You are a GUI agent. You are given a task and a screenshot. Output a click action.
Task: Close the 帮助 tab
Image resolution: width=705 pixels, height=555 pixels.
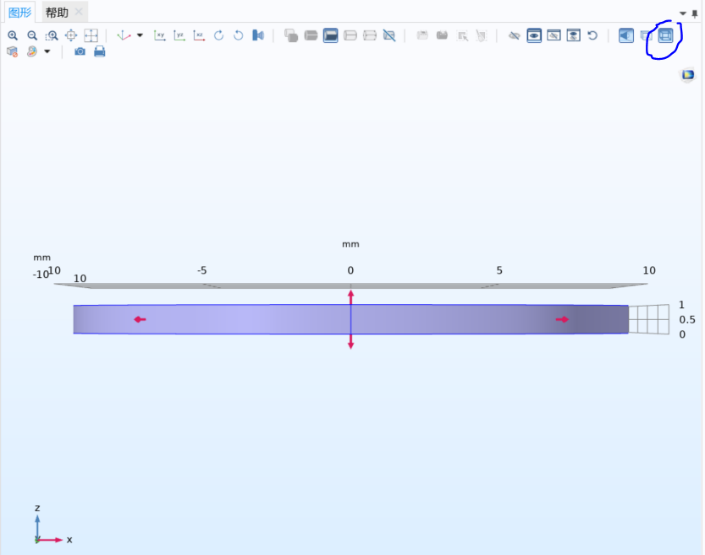79,12
